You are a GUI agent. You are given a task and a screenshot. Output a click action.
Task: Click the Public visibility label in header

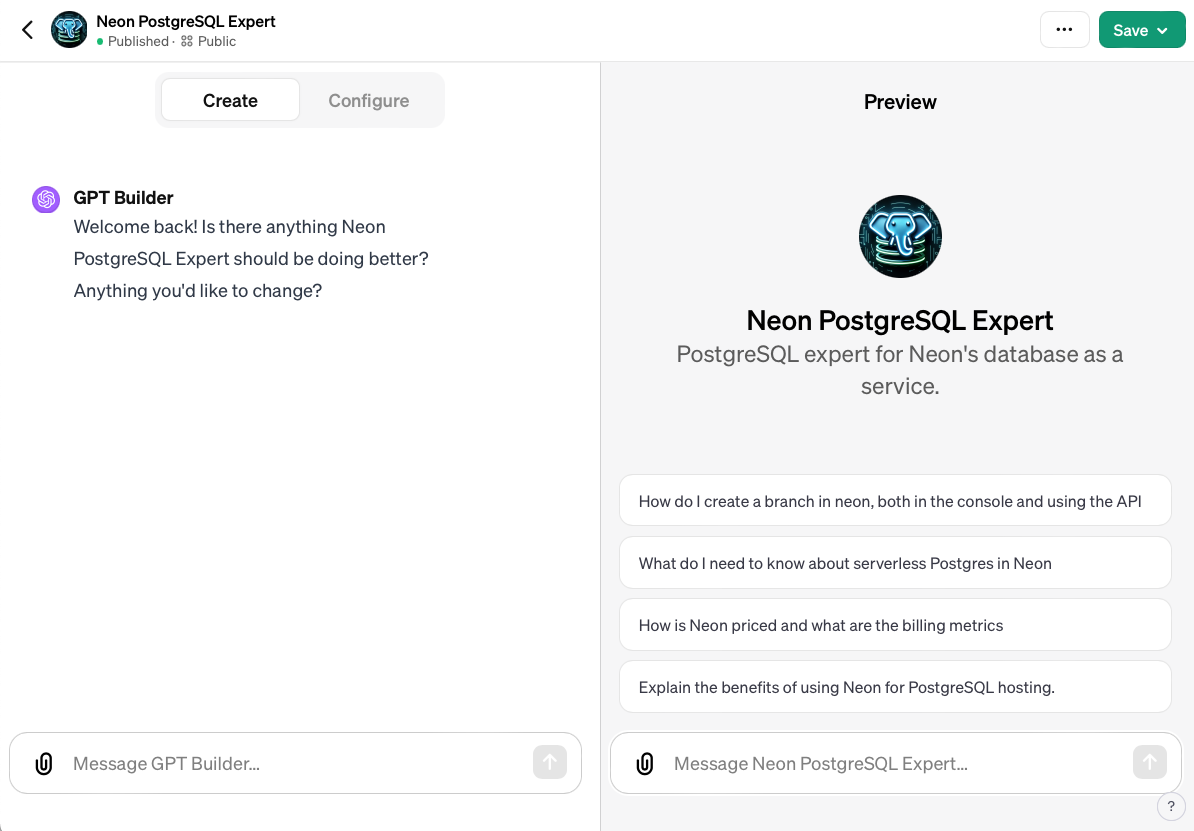(208, 41)
